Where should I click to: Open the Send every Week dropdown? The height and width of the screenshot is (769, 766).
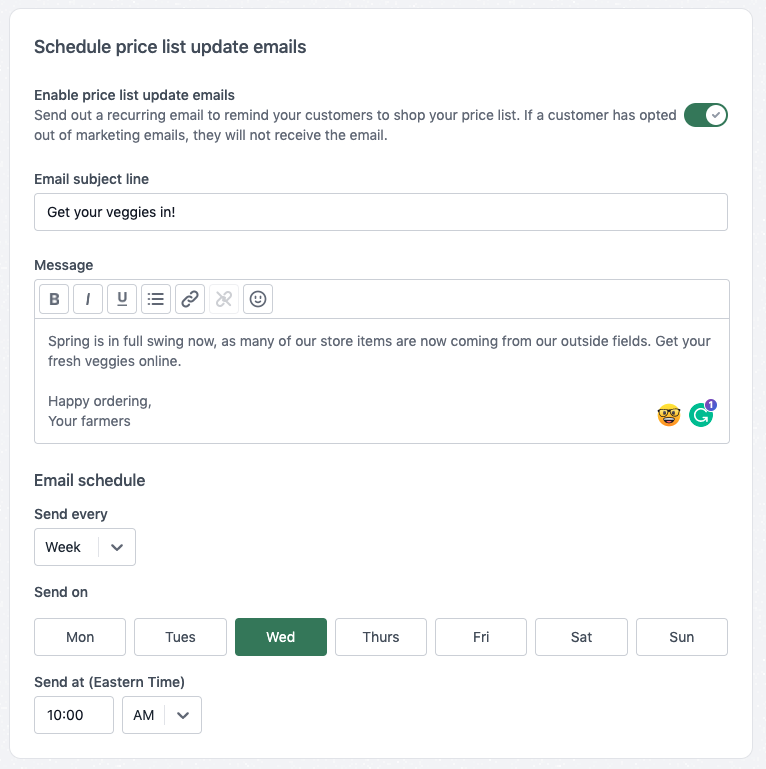tap(85, 547)
